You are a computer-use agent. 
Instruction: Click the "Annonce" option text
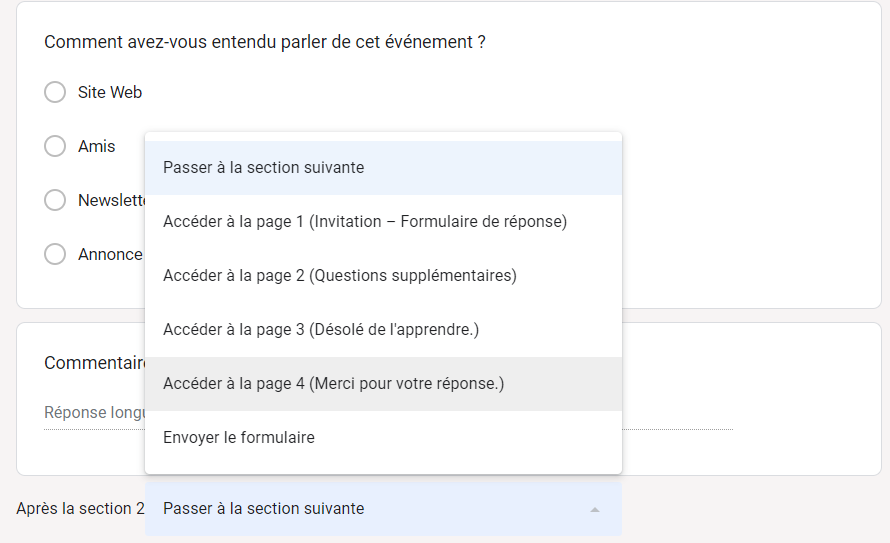click(x=110, y=254)
